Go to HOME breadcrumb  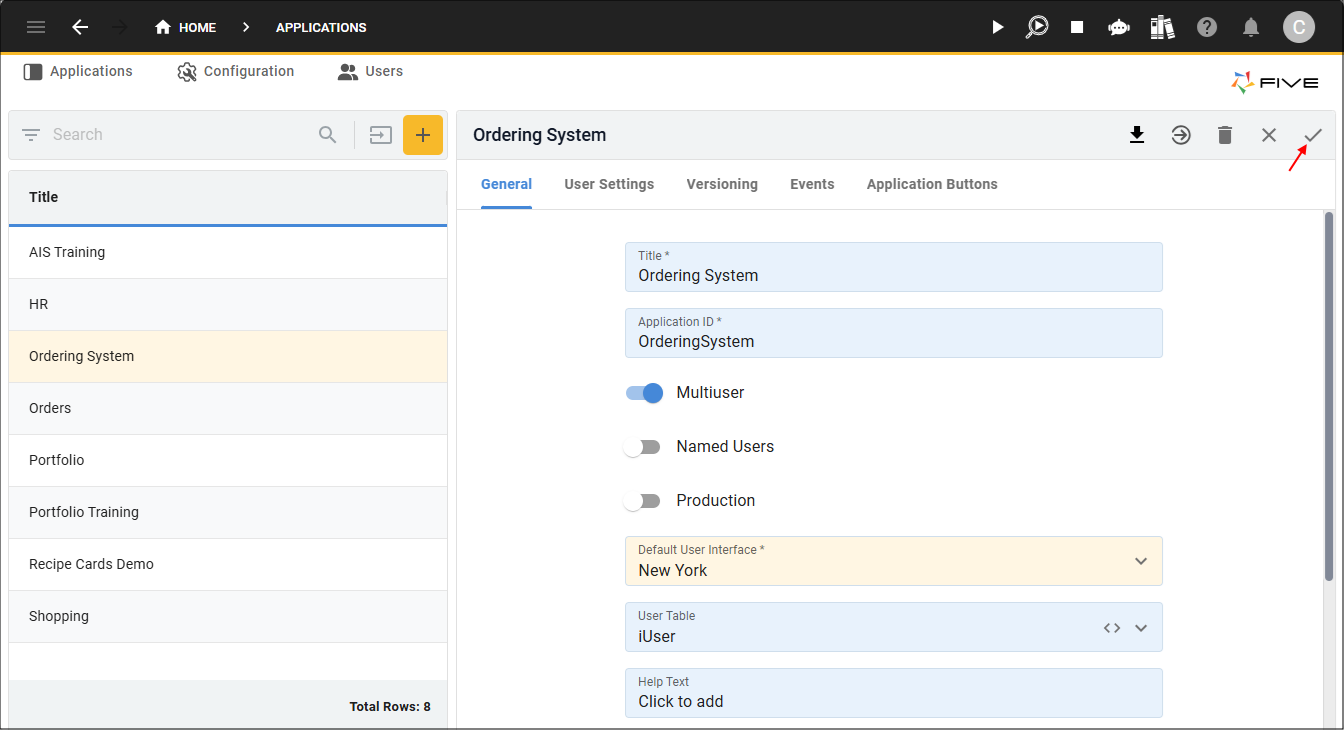point(185,27)
